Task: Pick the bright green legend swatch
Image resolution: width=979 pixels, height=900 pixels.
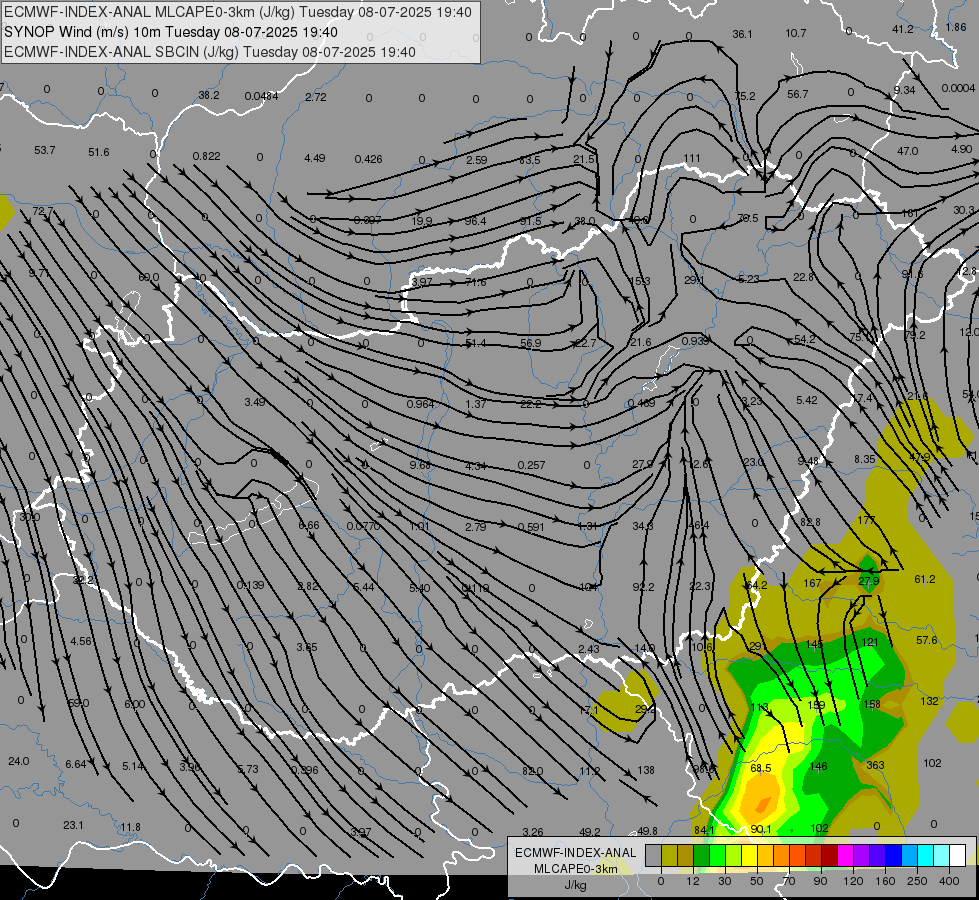Action: pyautogui.click(x=717, y=855)
